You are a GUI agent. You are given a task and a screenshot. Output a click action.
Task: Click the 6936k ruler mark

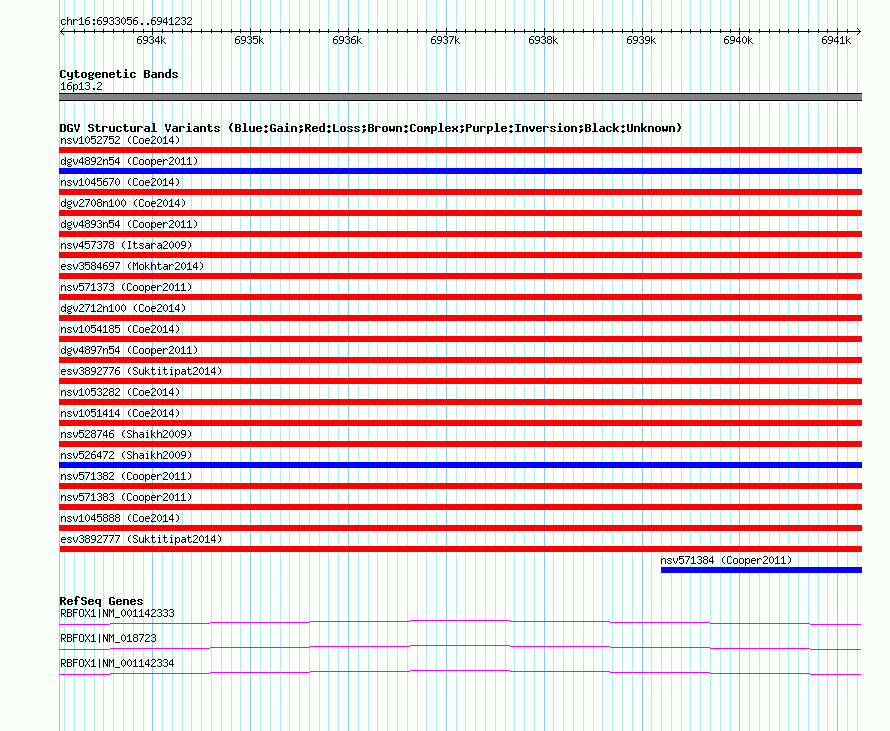click(x=347, y=40)
